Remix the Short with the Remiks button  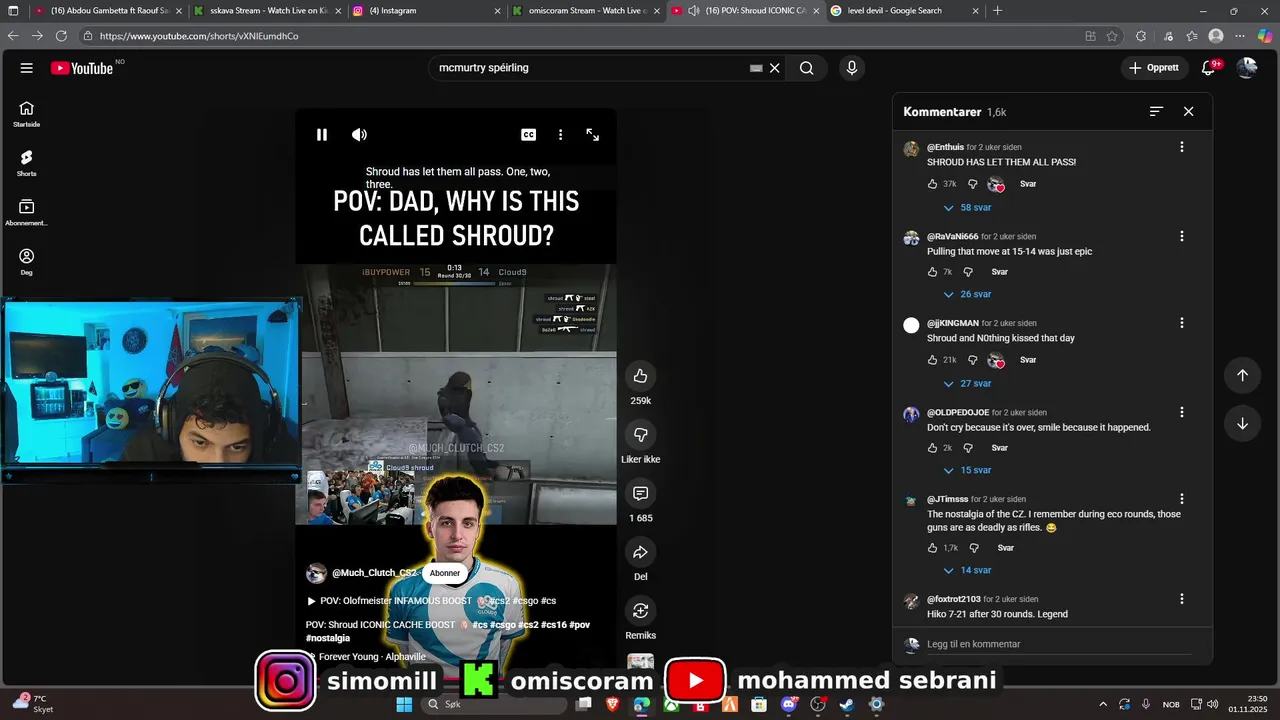(641, 610)
